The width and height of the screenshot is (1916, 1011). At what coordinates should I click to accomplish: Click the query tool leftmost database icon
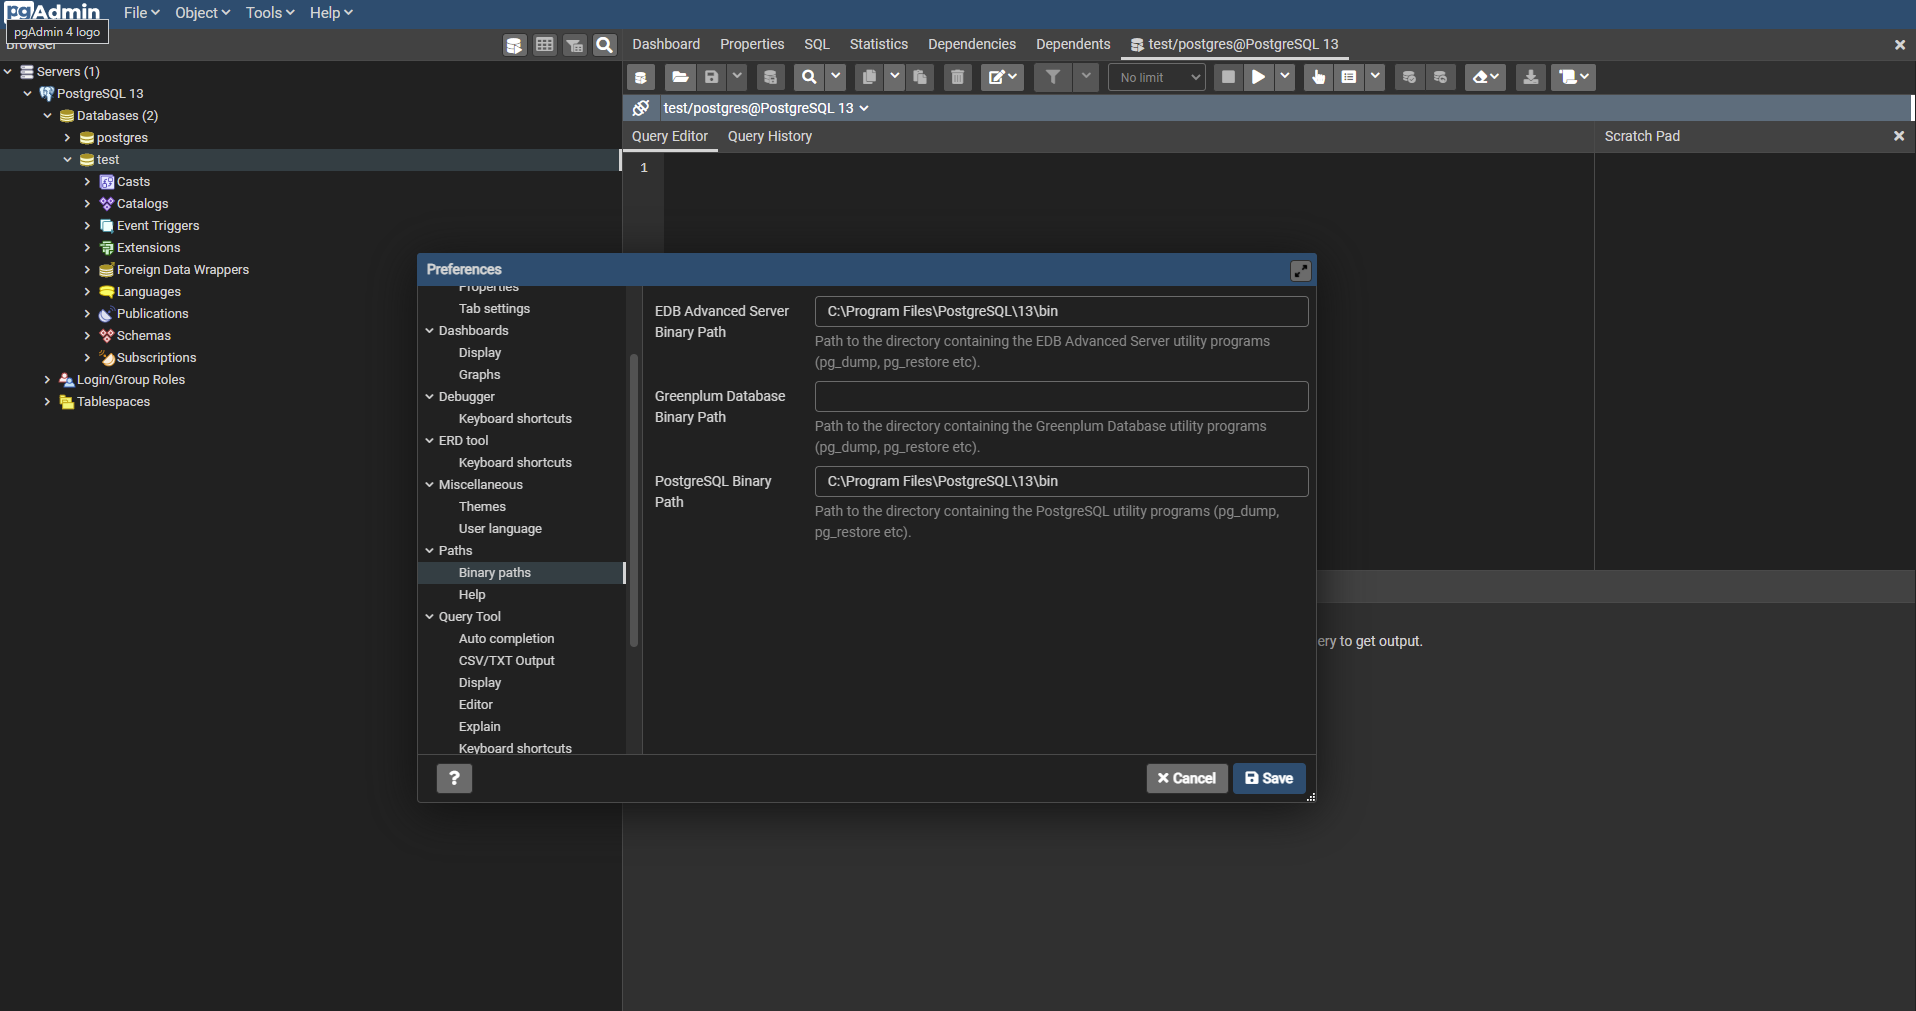point(641,77)
